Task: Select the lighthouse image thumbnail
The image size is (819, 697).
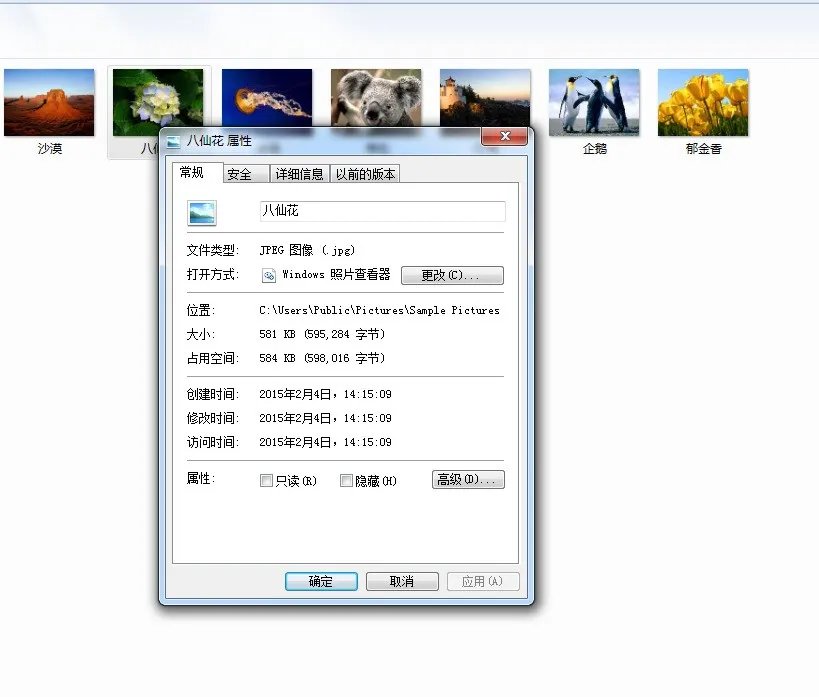Action: point(485,97)
